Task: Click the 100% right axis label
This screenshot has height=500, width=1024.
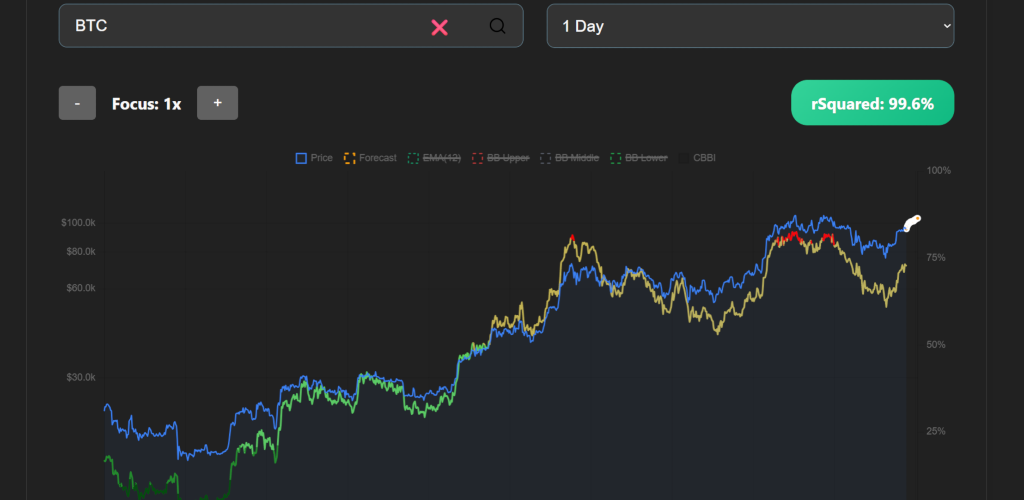Action: tap(938, 170)
